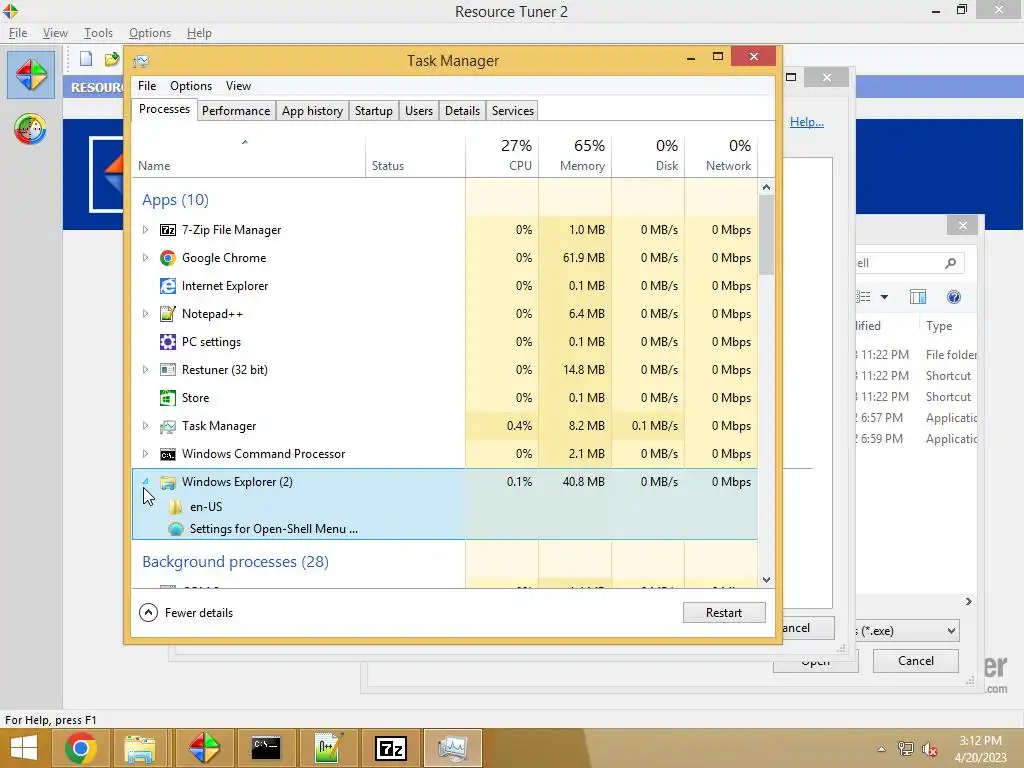
Task: Open Notepad++ from the taskbar
Action: click(x=328, y=748)
